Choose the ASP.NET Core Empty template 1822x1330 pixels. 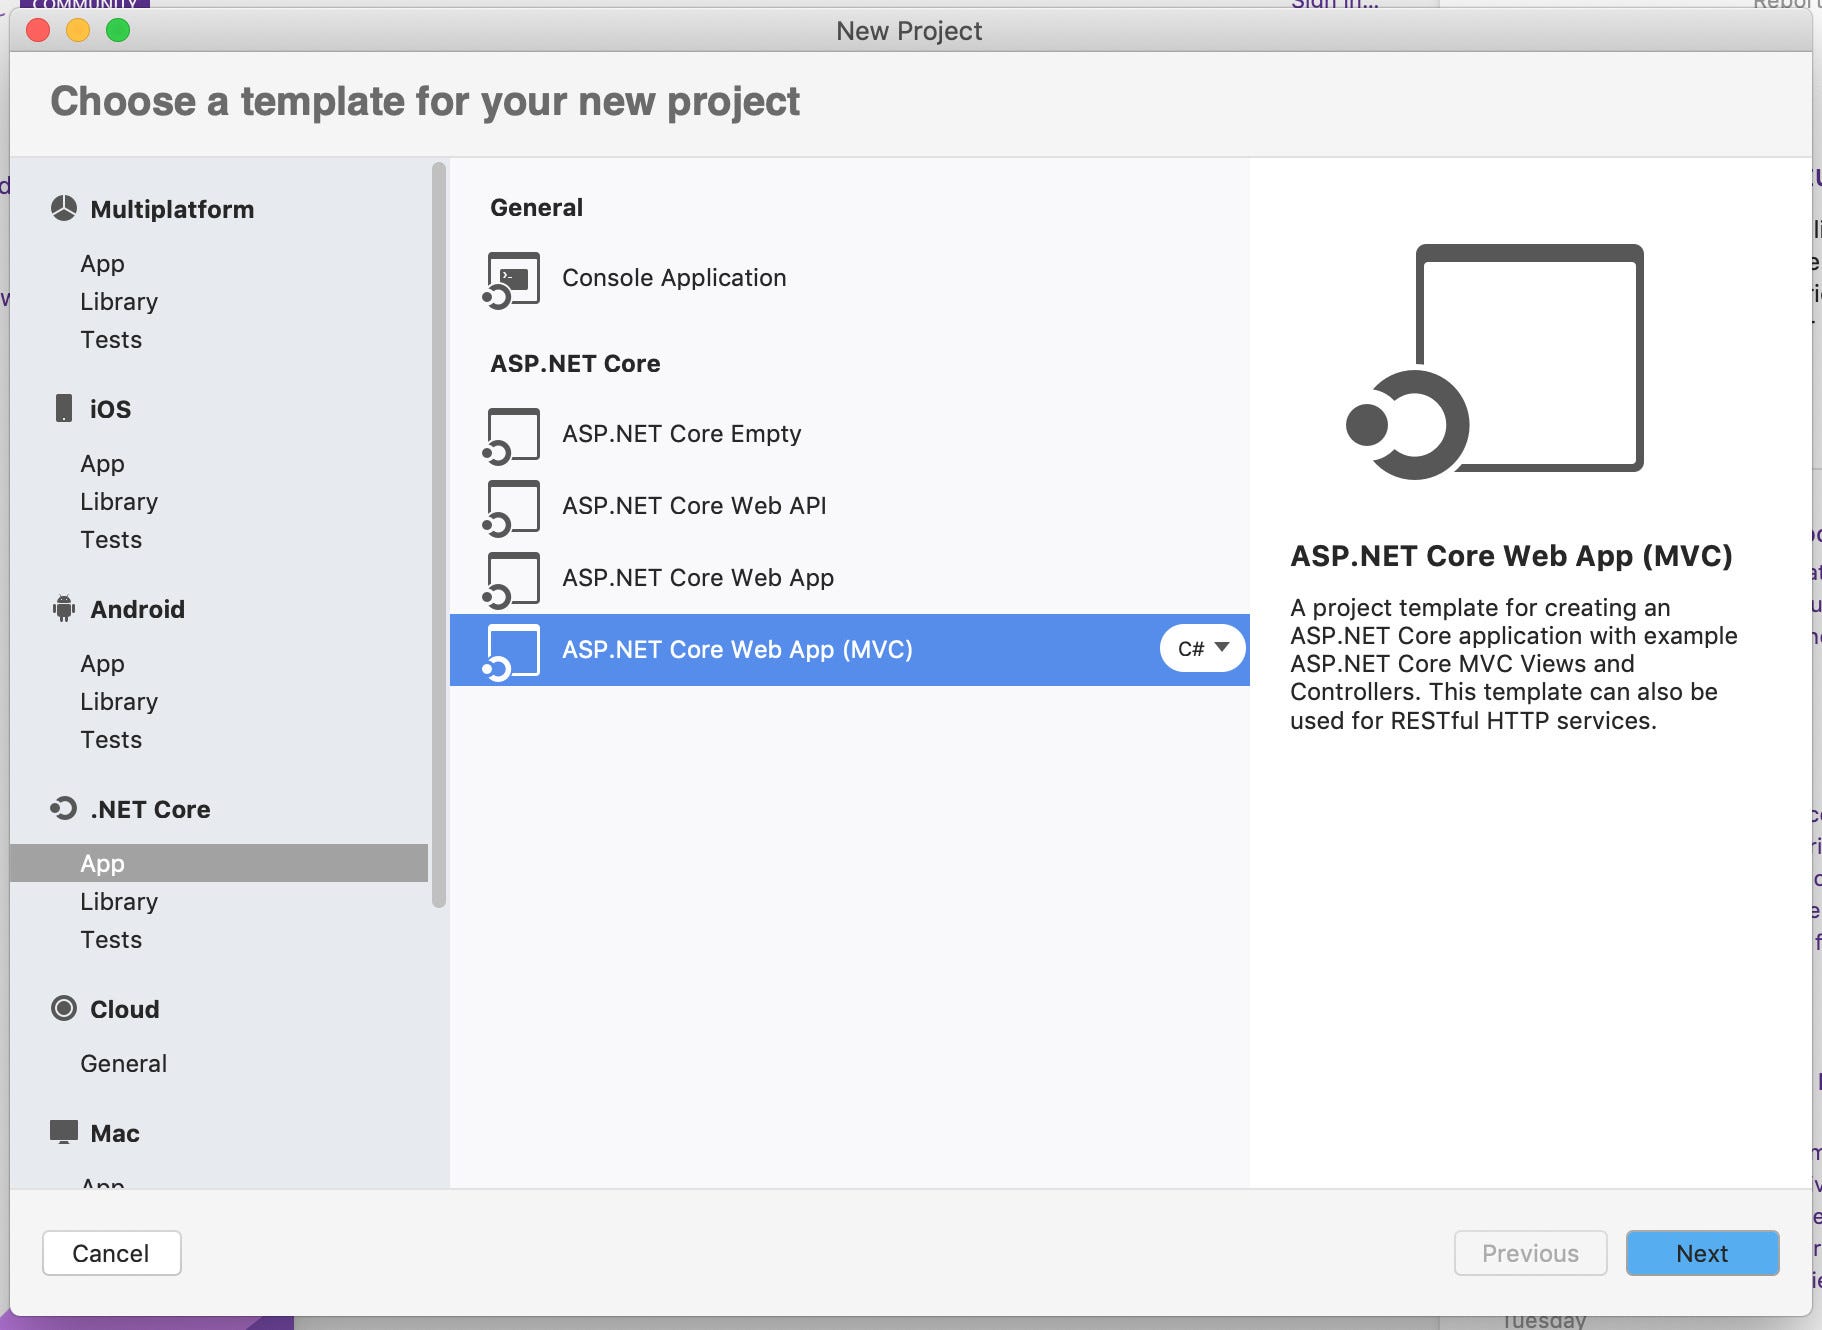850,434
